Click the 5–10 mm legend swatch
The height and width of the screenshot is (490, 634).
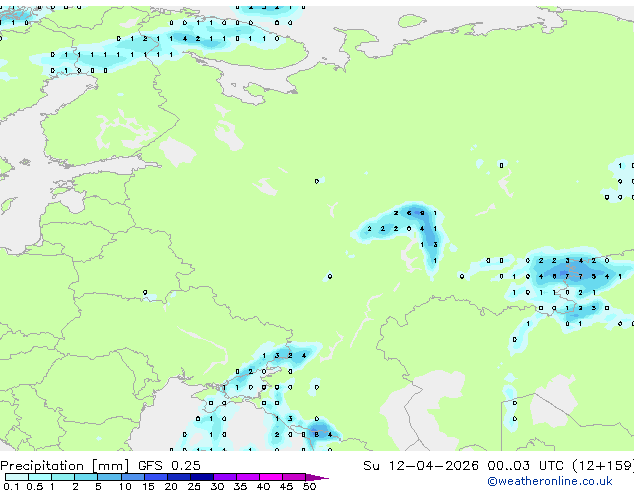(109, 477)
